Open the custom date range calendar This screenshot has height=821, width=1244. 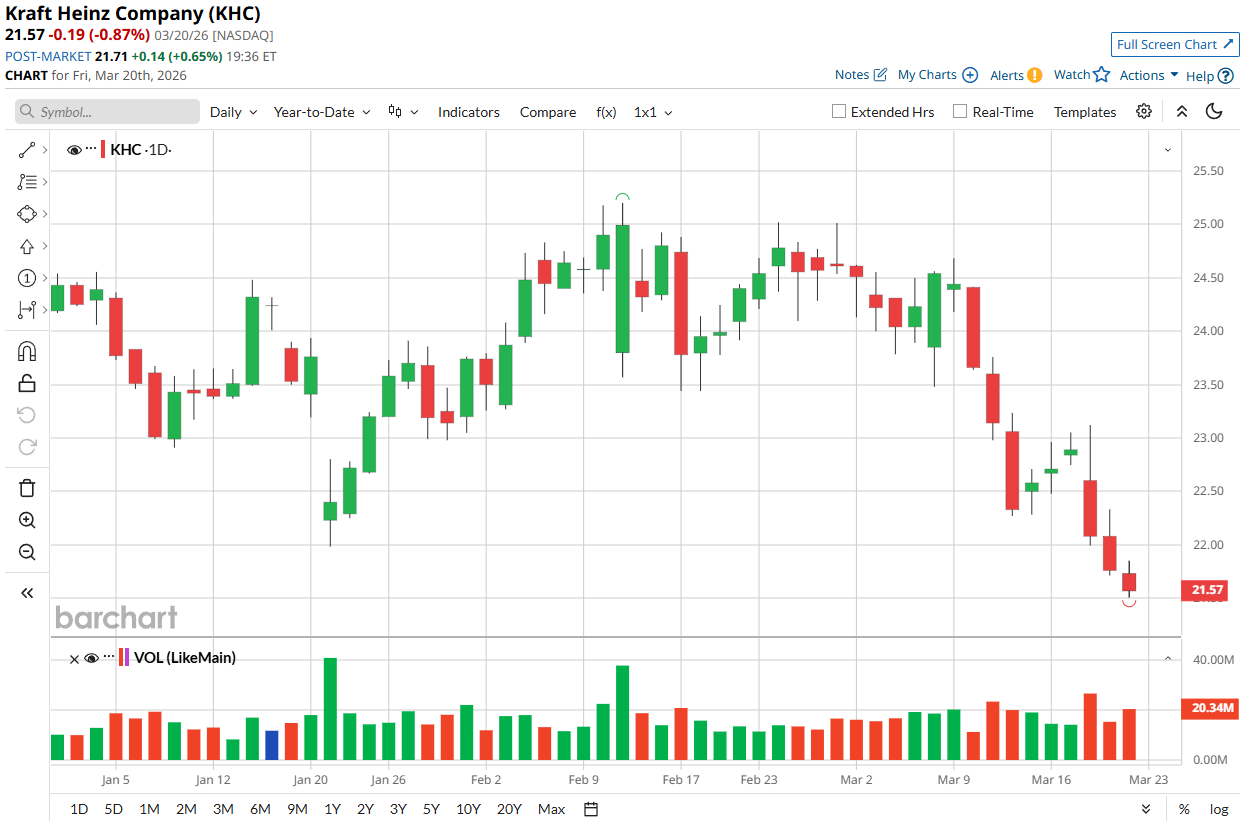coord(591,809)
